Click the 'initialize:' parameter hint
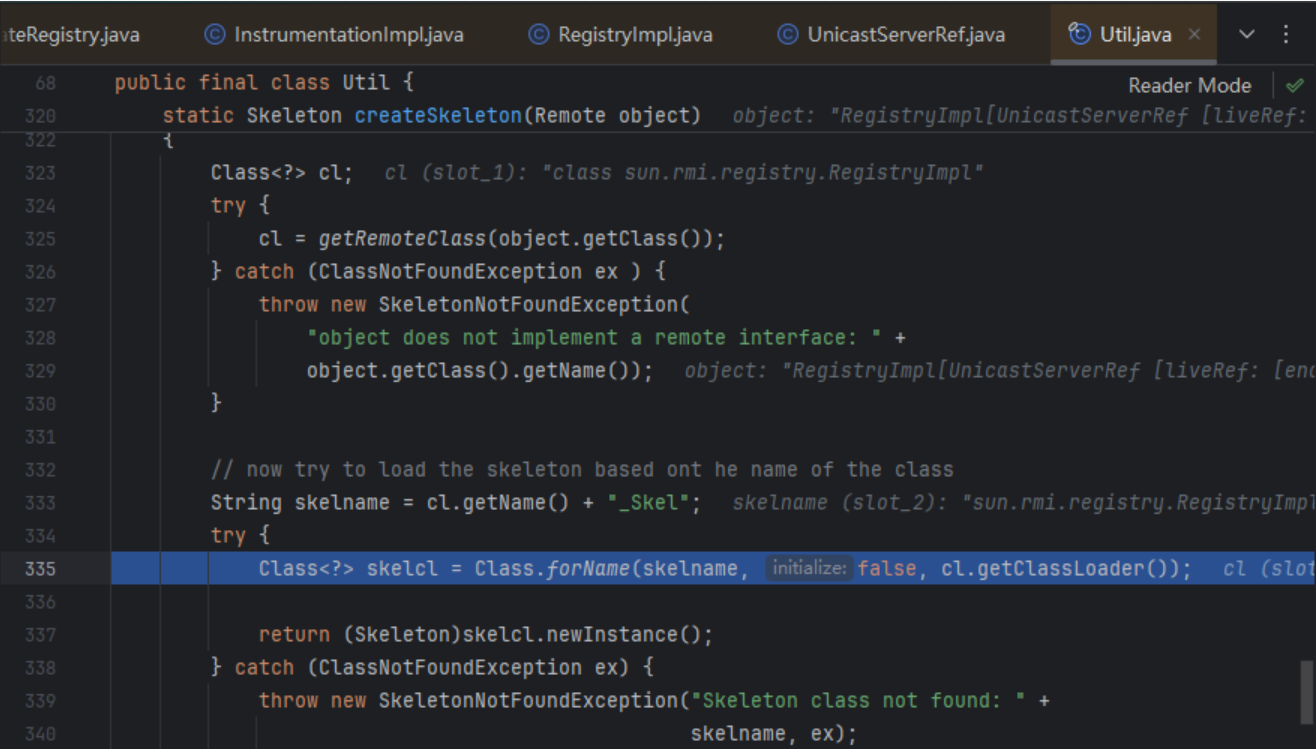This screenshot has width=1316, height=749. pyautogui.click(x=808, y=568)
